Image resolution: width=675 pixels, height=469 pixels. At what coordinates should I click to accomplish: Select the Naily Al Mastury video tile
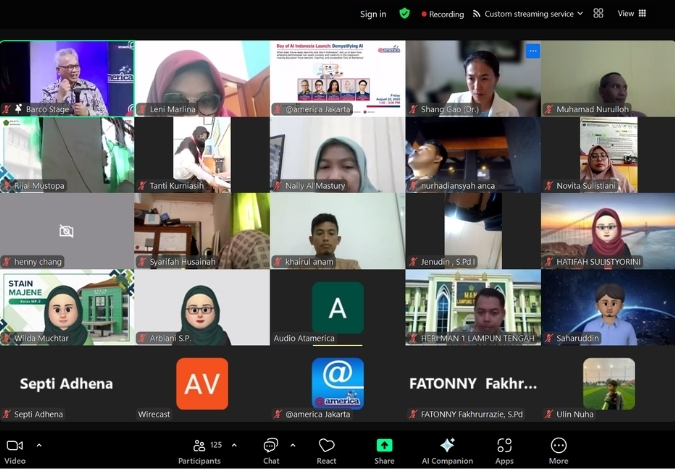point(338,155)
